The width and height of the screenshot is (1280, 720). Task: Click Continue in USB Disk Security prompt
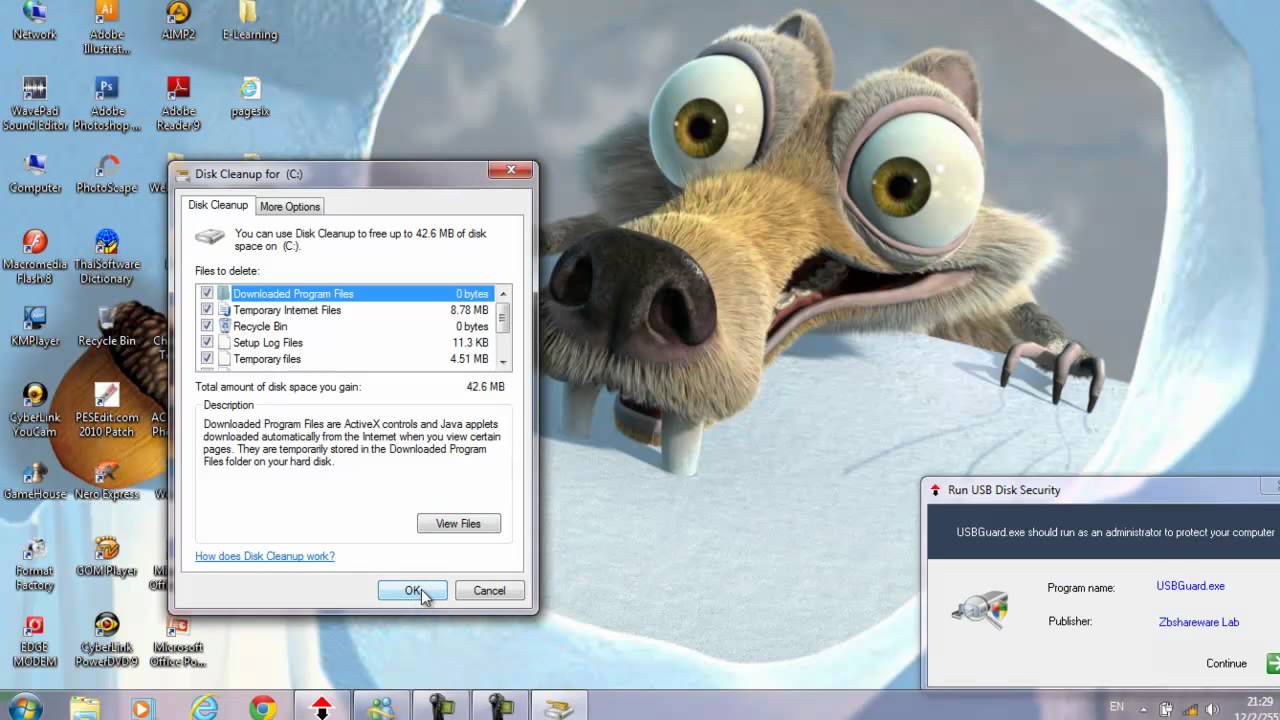[x=1226, y=663]
